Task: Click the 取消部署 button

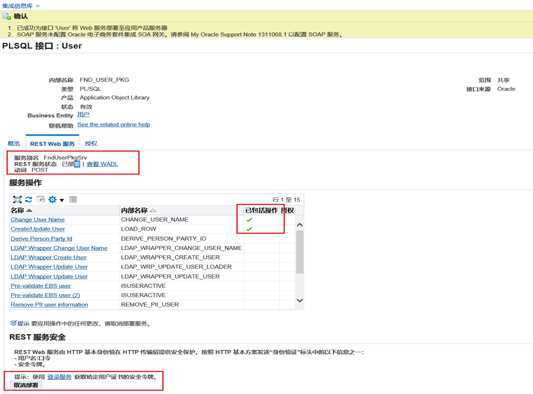Action: coord(26,385)
